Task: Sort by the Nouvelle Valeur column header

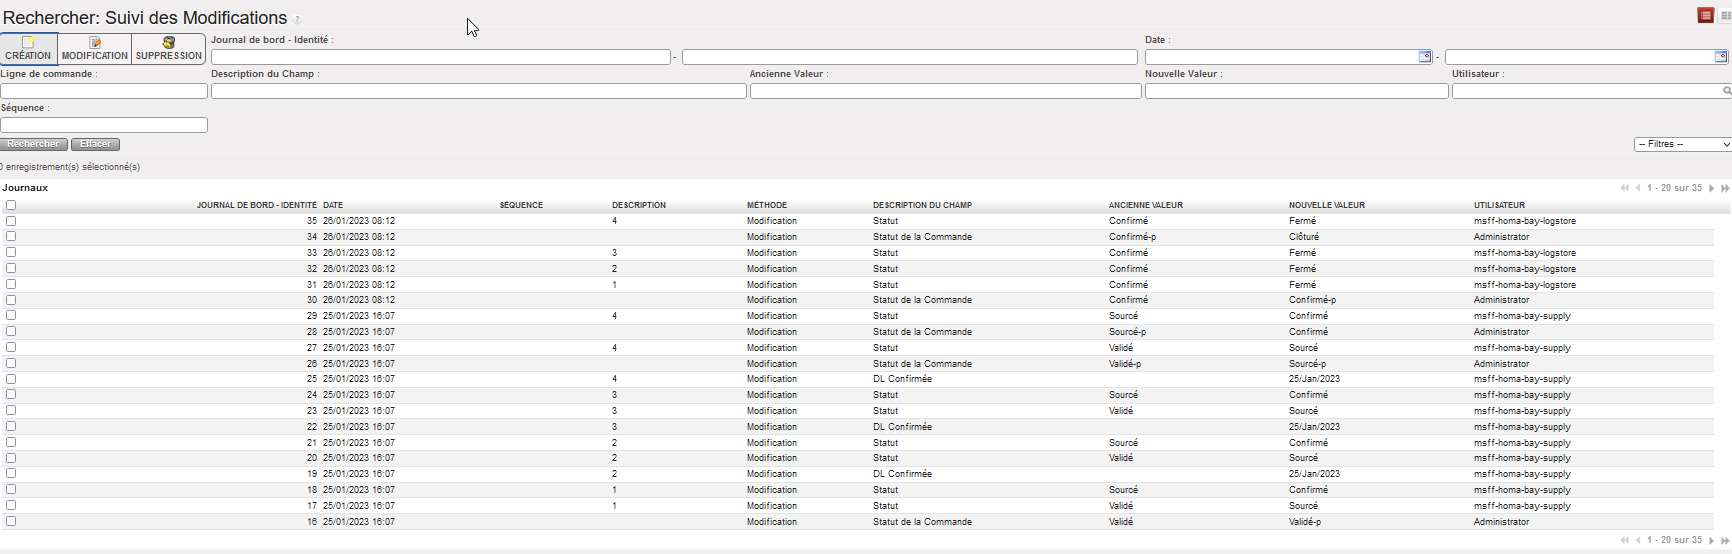Action: coord(1326,205)
